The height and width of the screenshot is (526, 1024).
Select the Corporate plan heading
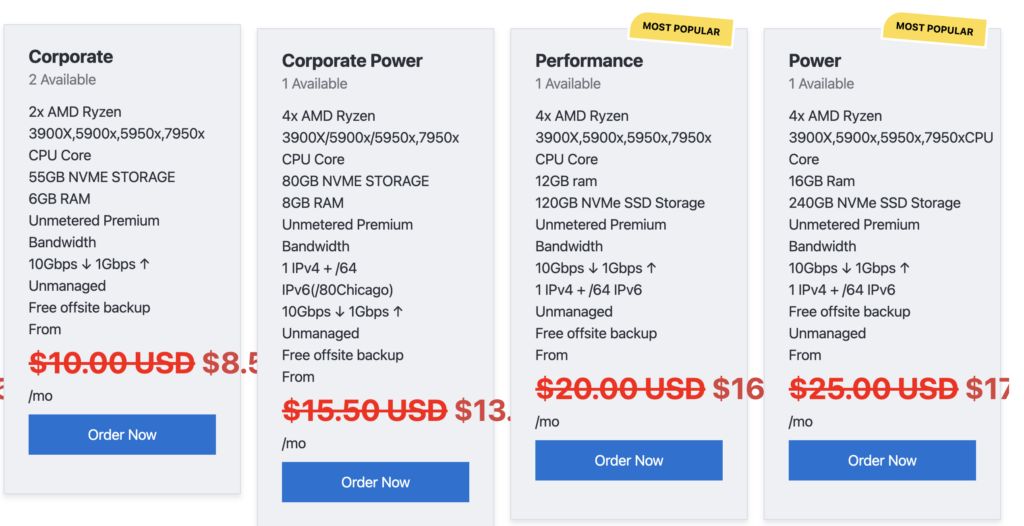click(x=71, y=57)
